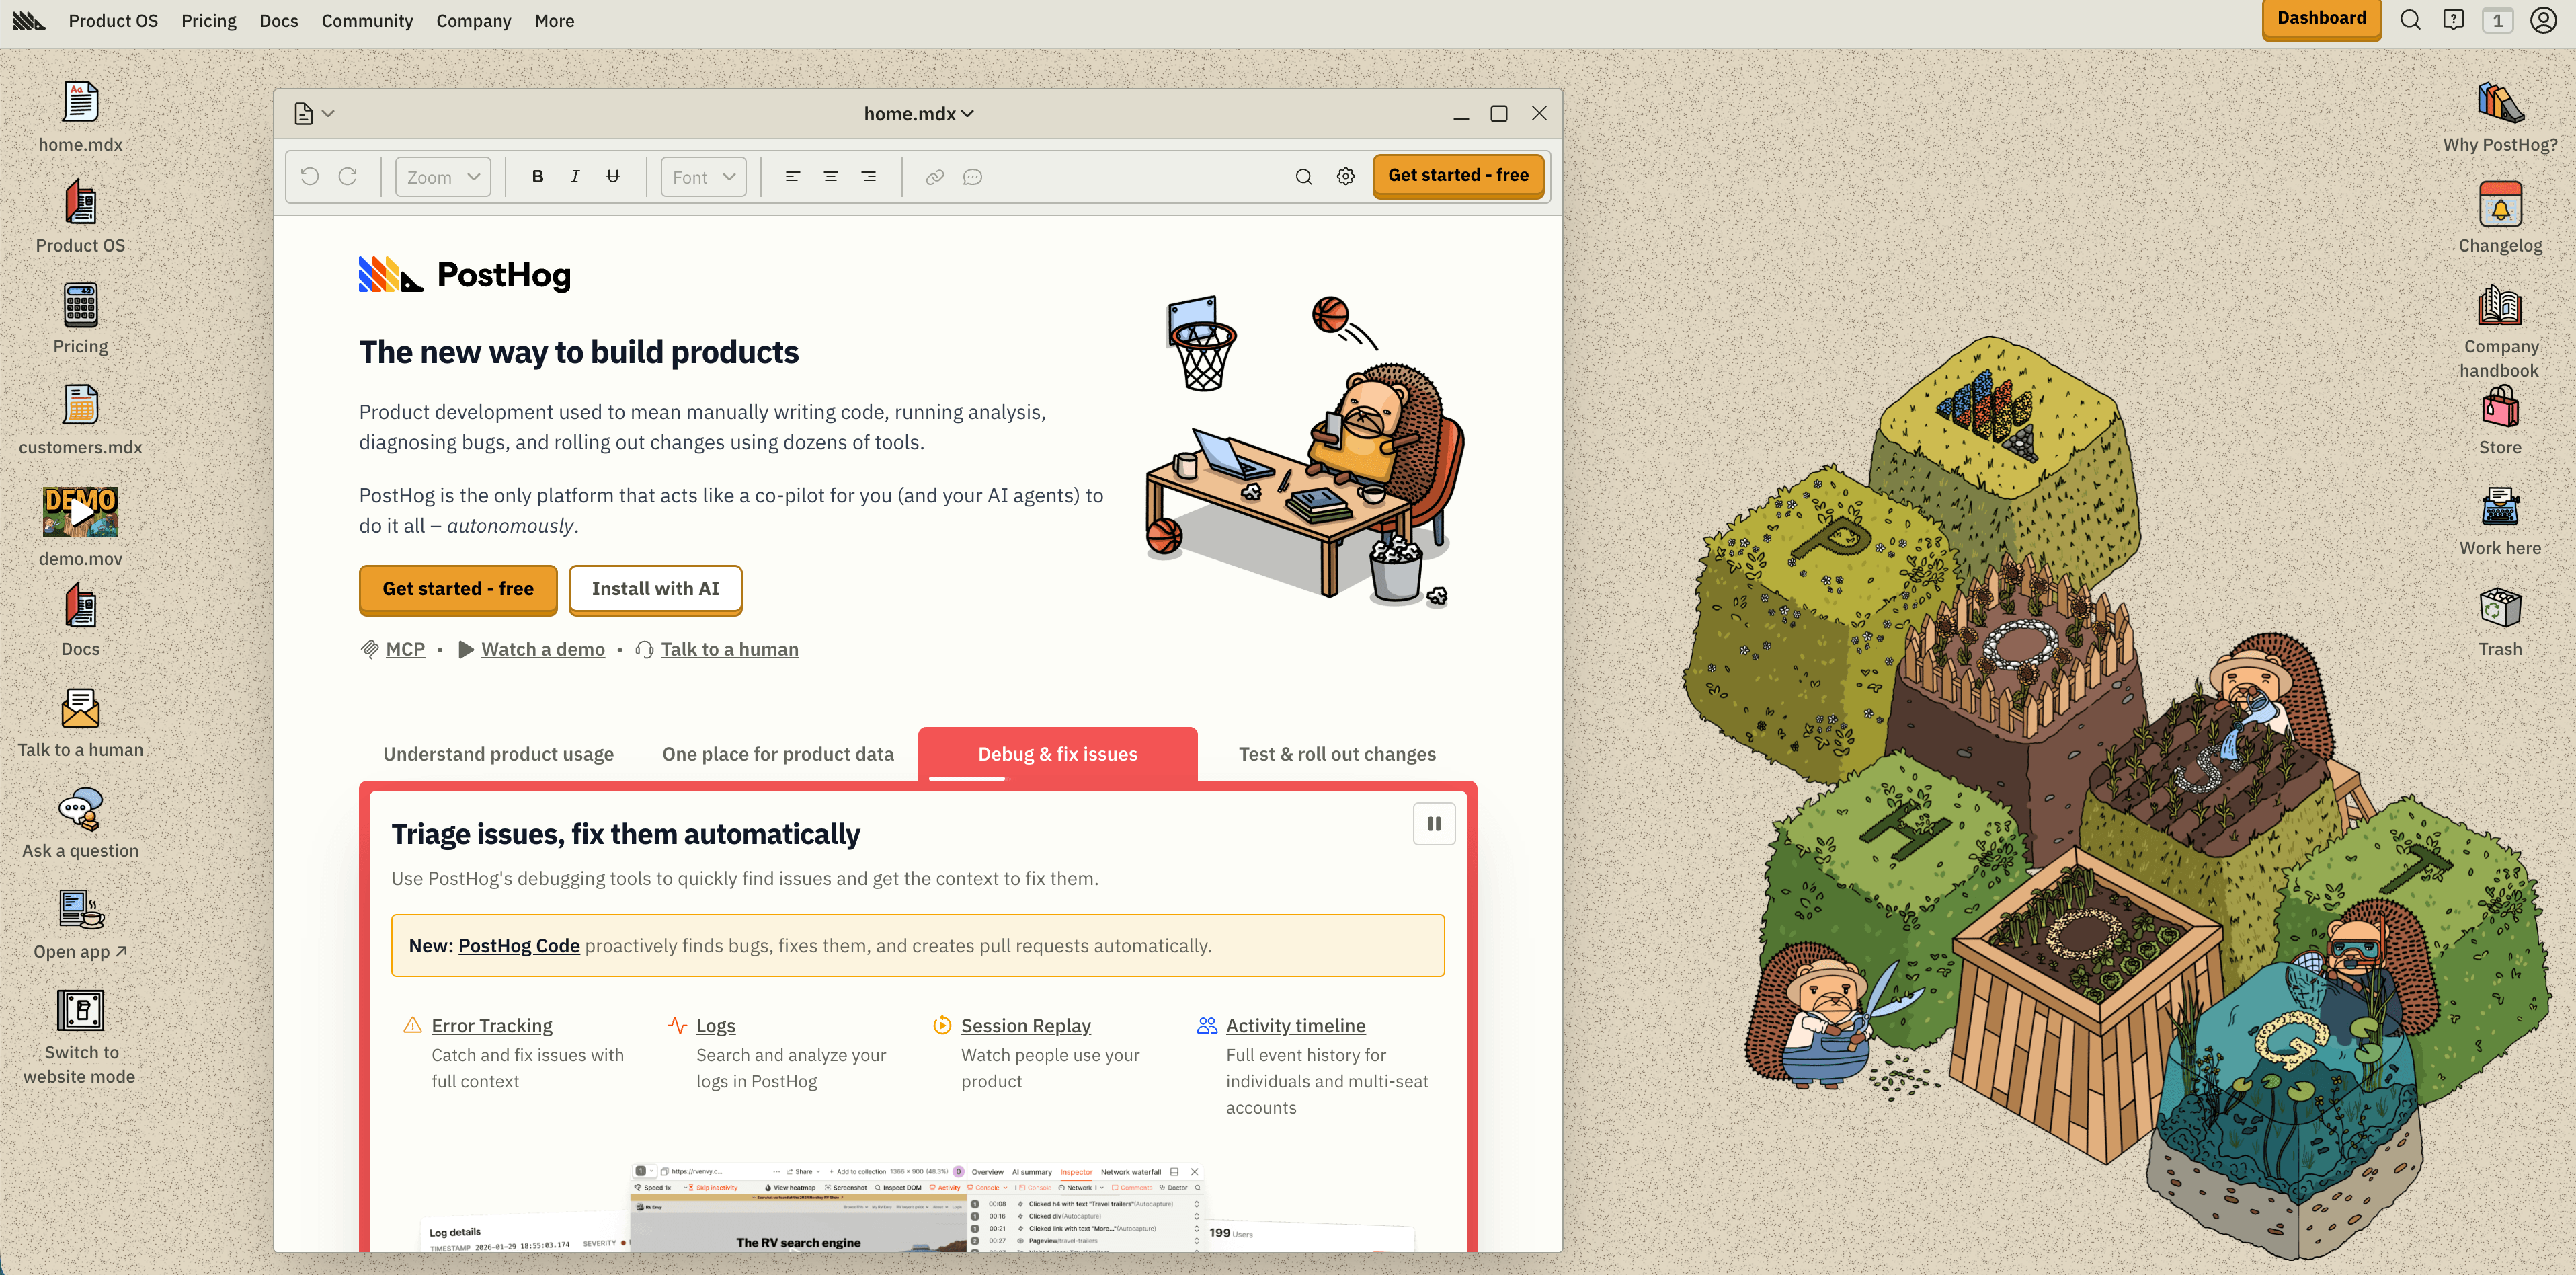Click the PostHog logo in the top bar
2576x1275 pixels.
tap(28, 20)
